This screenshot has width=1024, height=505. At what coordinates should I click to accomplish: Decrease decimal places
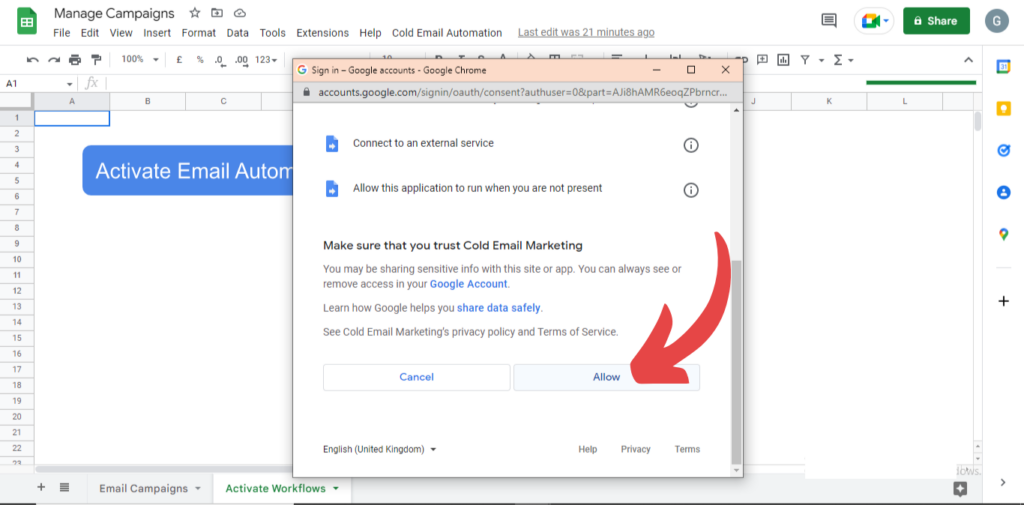click(220, 60)
